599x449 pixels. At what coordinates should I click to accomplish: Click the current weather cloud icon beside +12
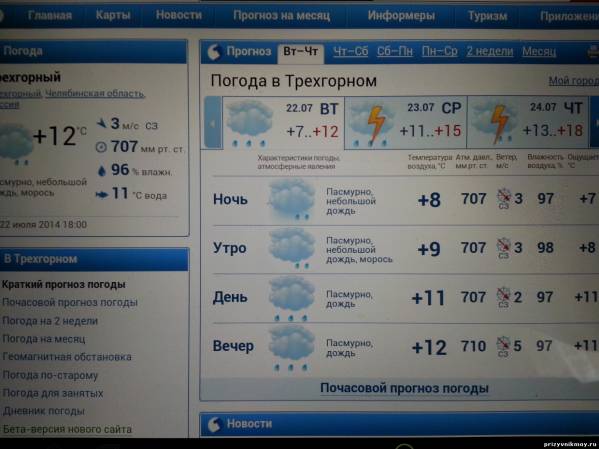coord(16,144)
